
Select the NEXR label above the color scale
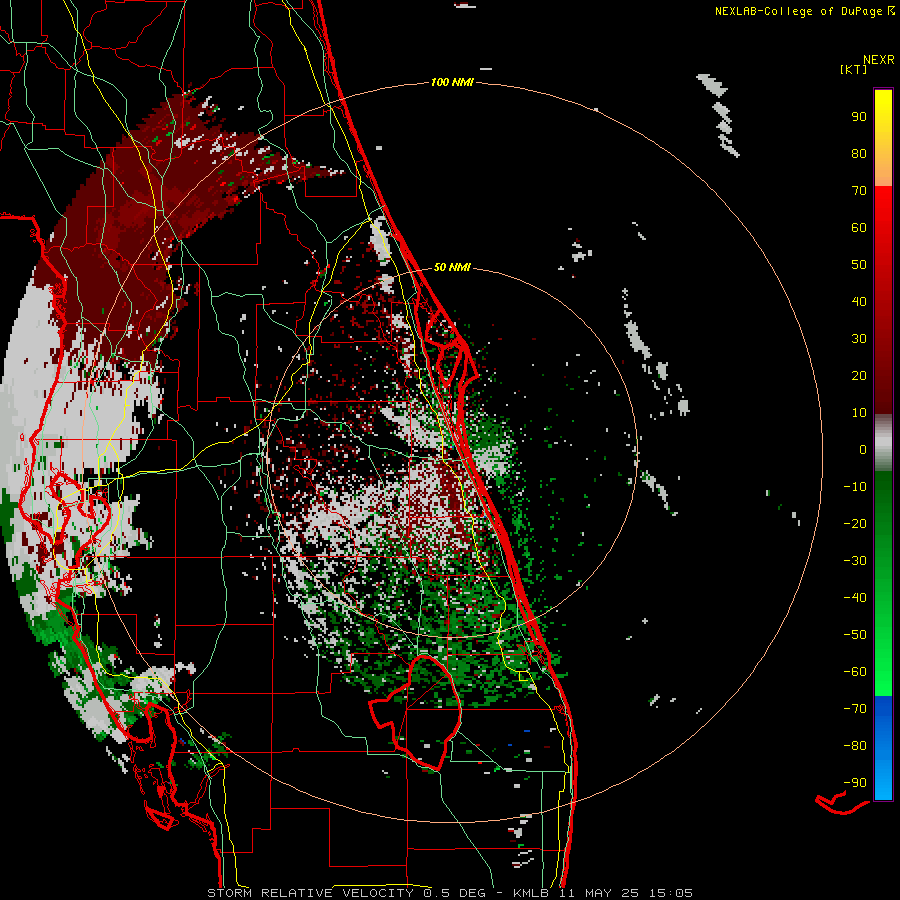click(878, 59)
